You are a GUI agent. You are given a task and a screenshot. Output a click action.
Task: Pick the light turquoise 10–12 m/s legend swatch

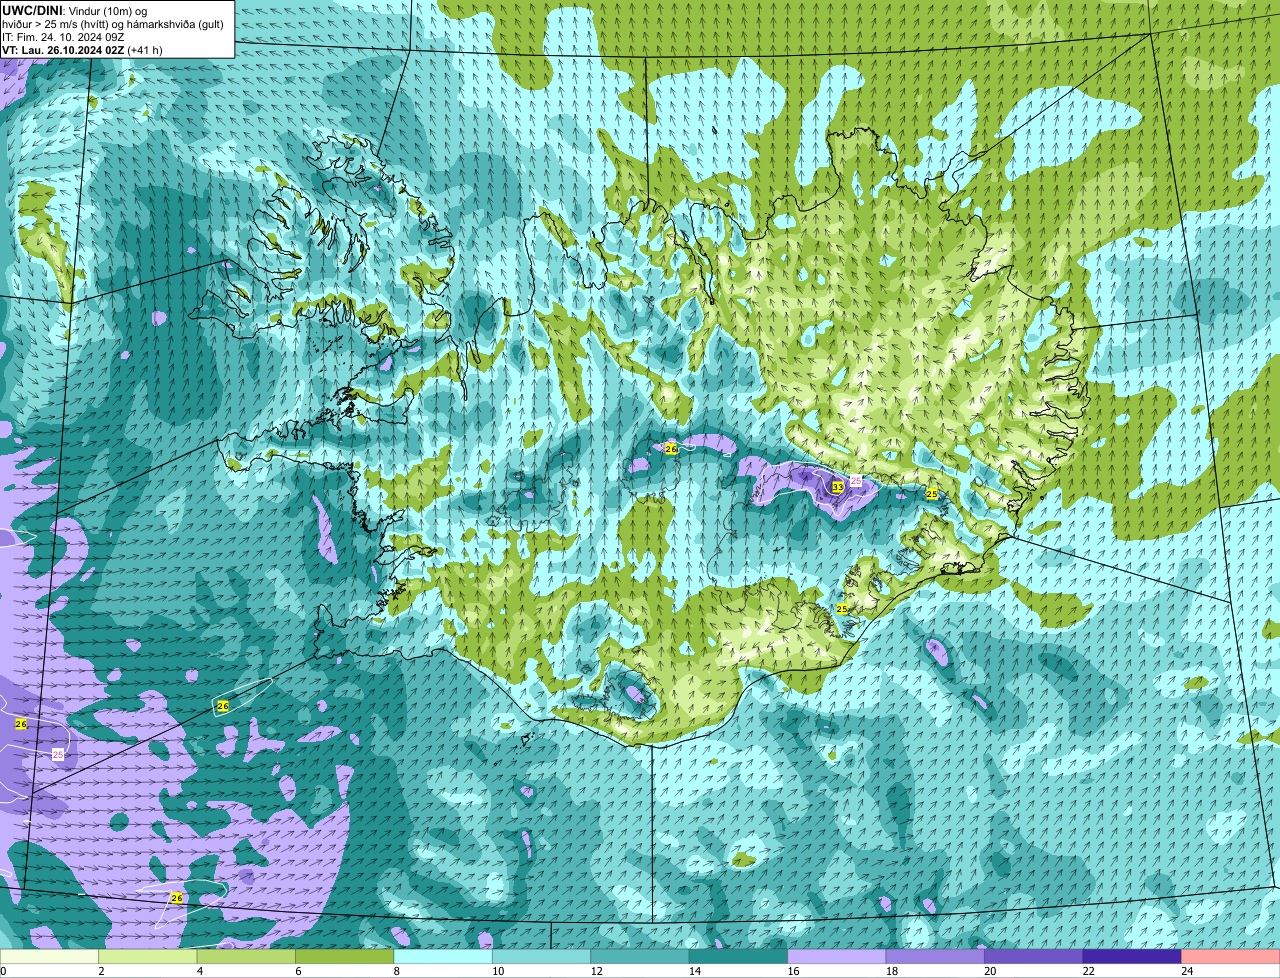point(543,956)
